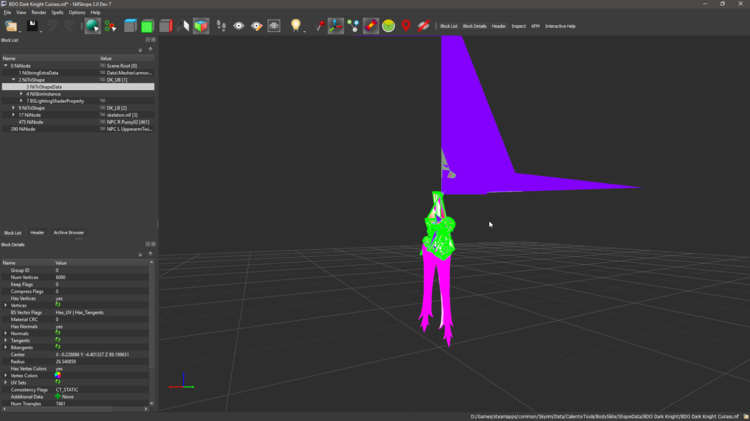The image size is (750, 421).
Task: Open the Spells menu
Action: (x=57, y=12)
